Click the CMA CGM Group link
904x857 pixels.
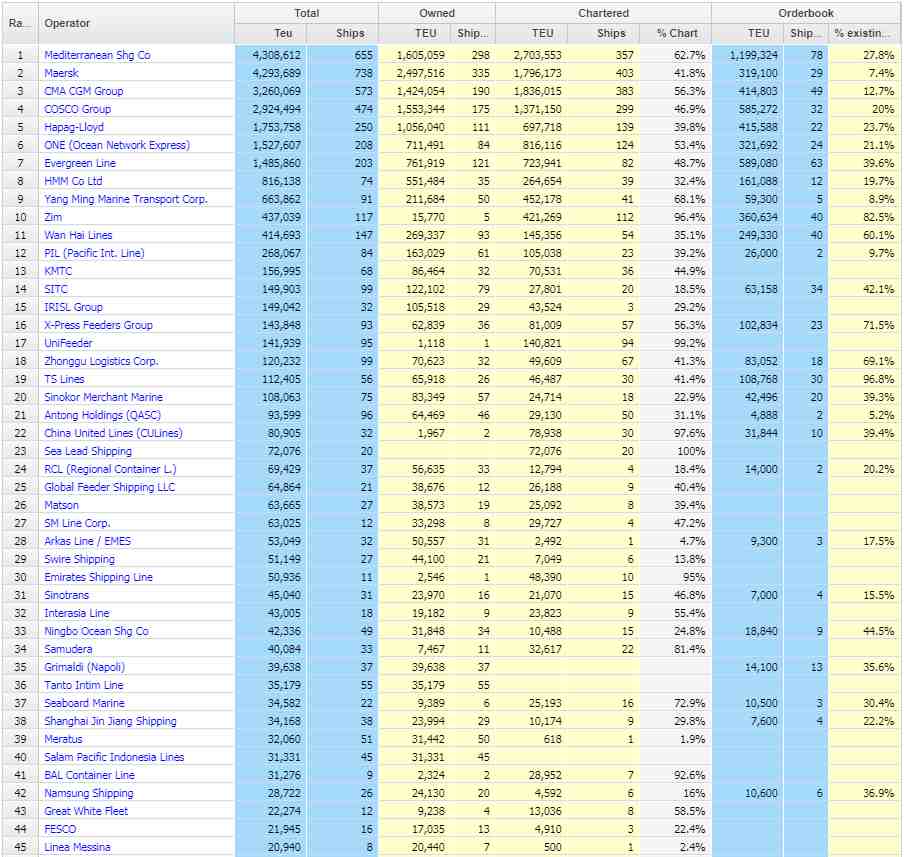click(84, 91)
